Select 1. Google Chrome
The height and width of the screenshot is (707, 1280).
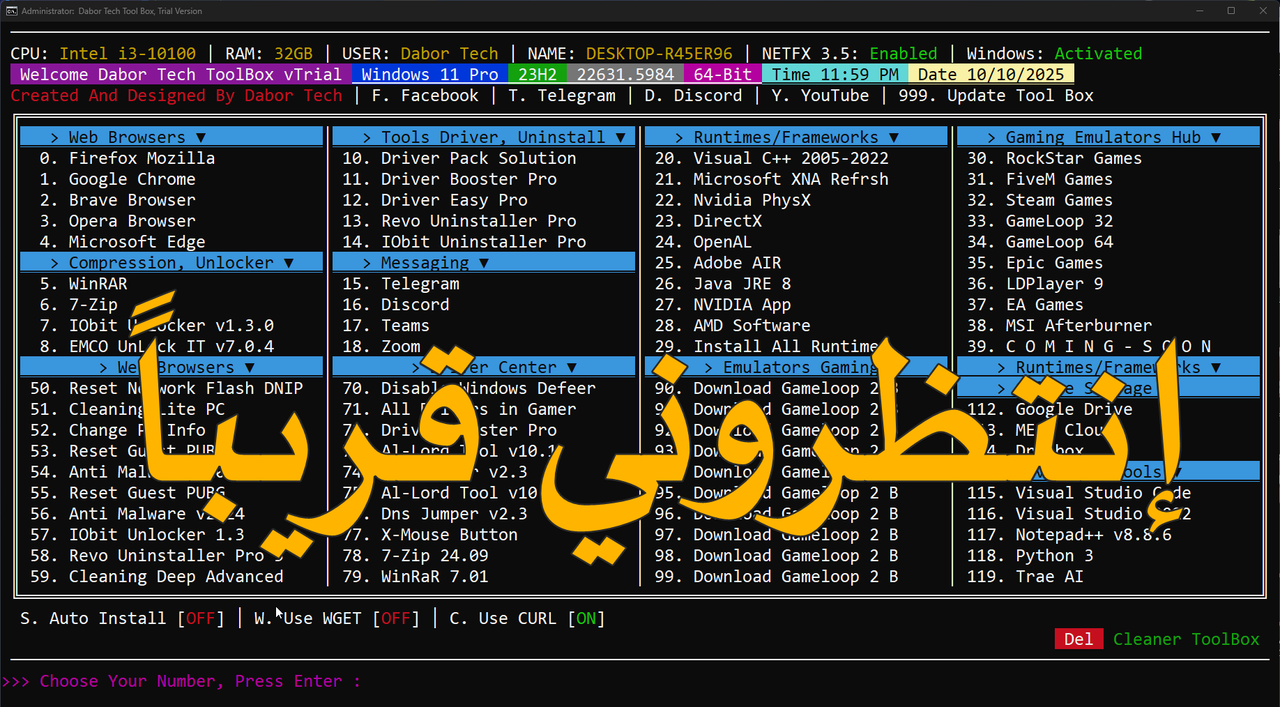tap(118, 179)
